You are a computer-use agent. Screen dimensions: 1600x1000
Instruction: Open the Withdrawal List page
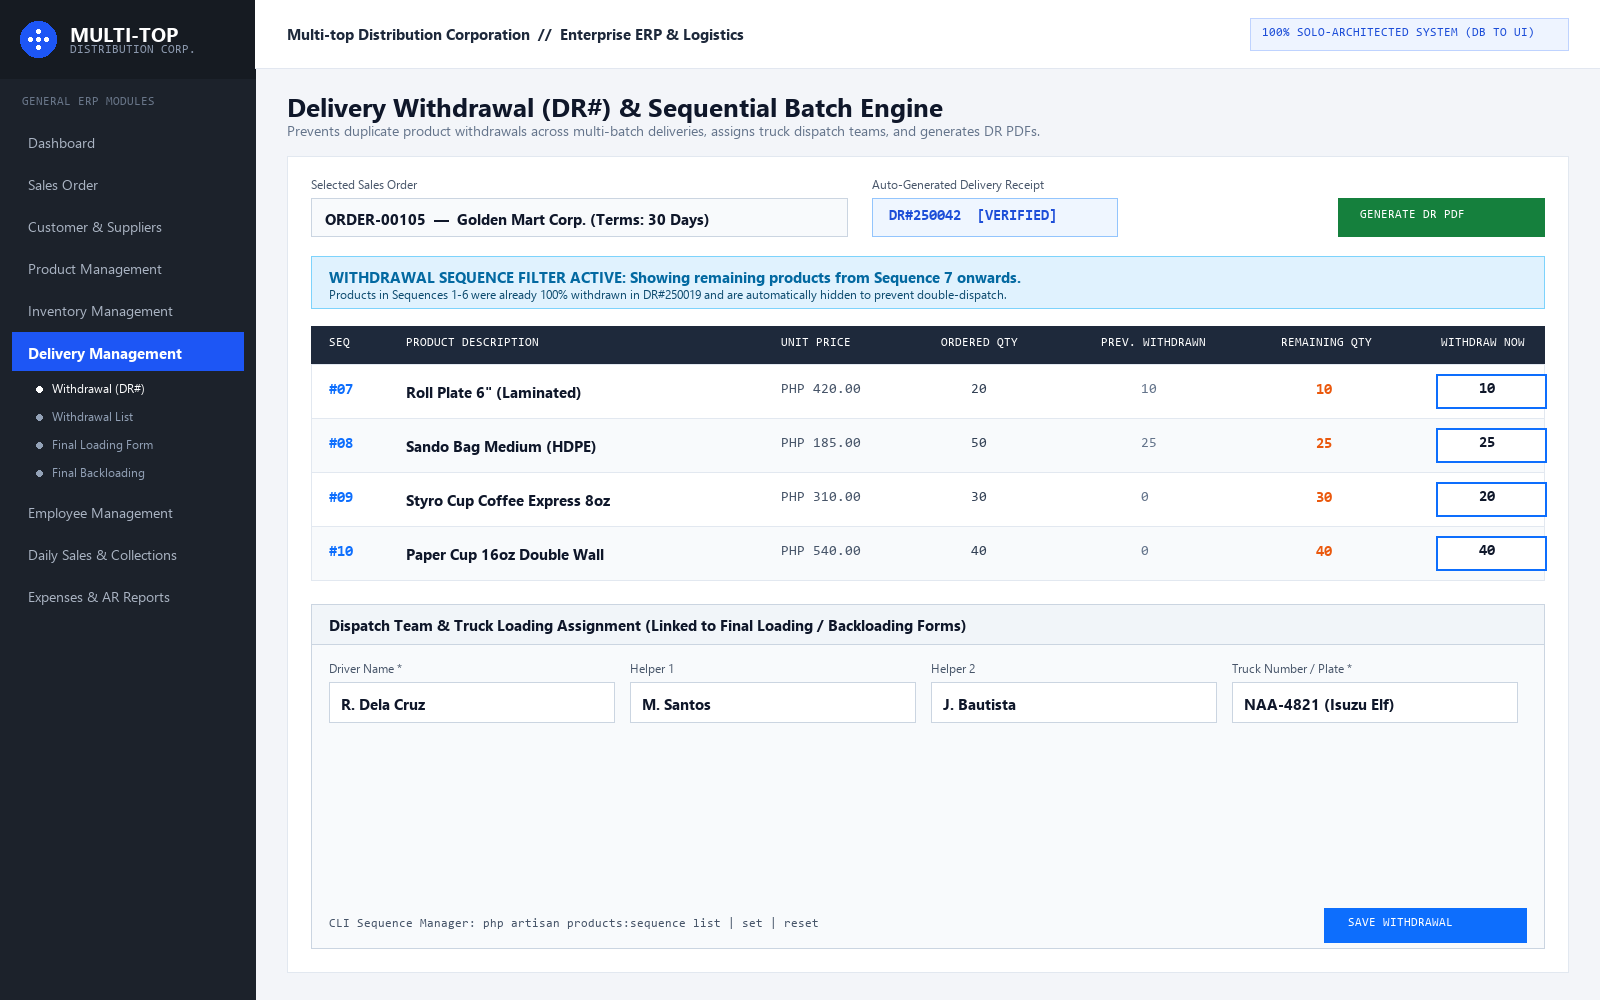pyautogui.click(x=92, y=417)
